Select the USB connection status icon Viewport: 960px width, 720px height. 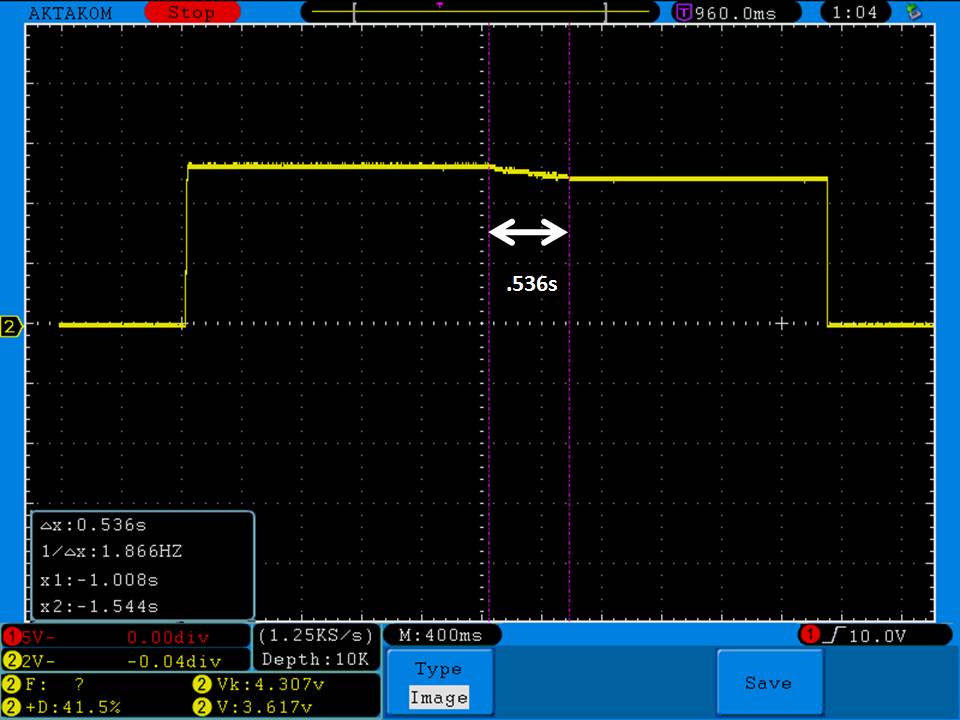[912, 13]
